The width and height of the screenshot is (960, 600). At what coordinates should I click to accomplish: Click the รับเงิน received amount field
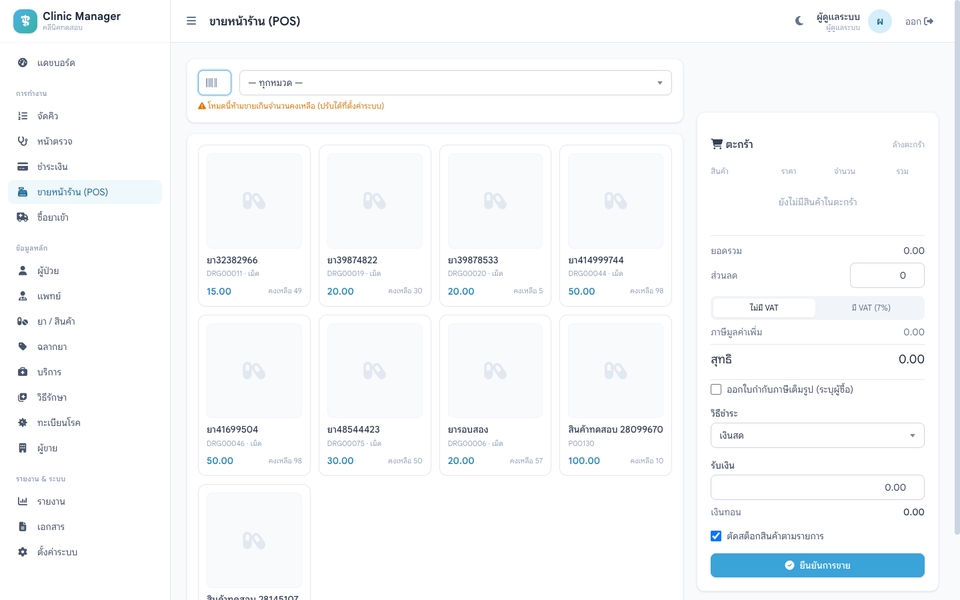pyautogui.click(x=817, y=487)
